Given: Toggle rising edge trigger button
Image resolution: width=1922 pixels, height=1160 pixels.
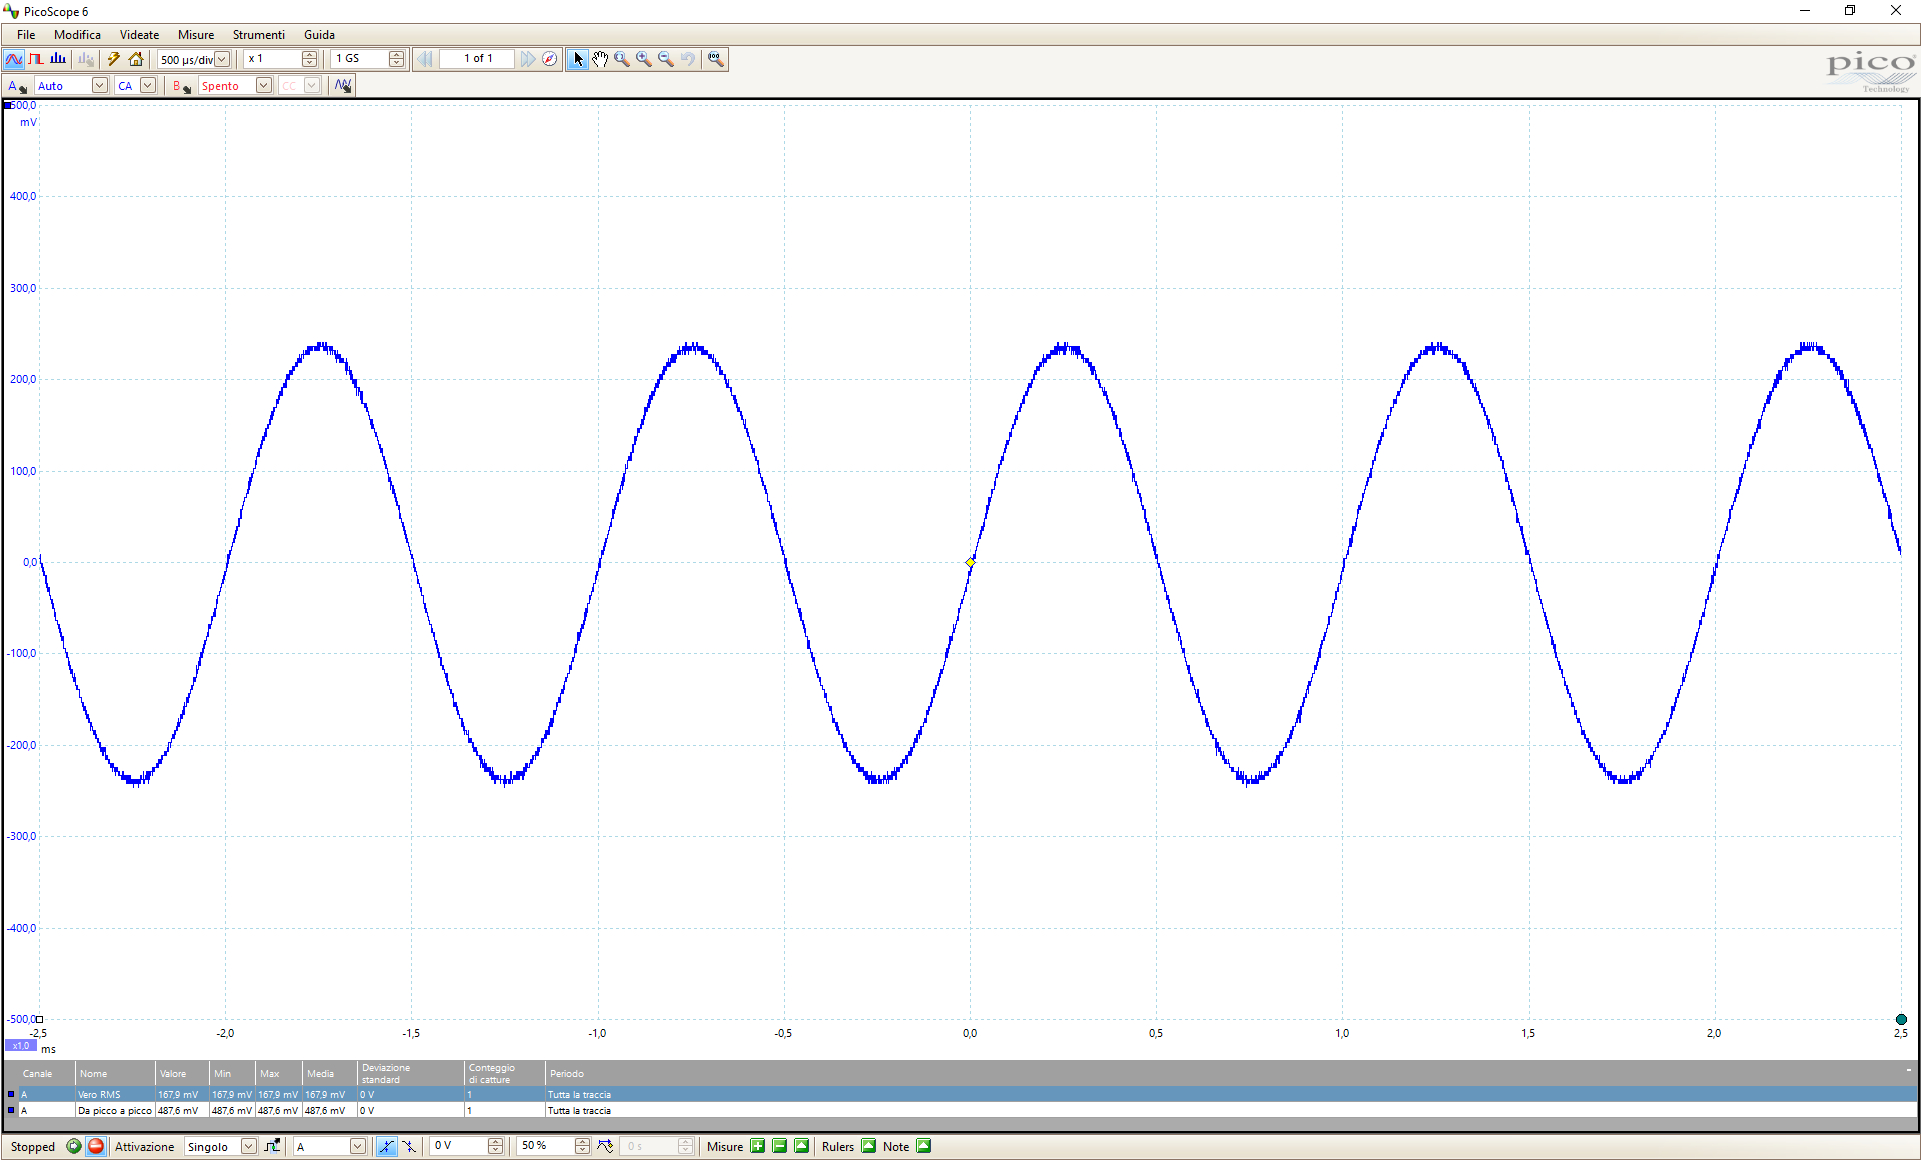Looking at the screenshot, I should pos(386,1146).
